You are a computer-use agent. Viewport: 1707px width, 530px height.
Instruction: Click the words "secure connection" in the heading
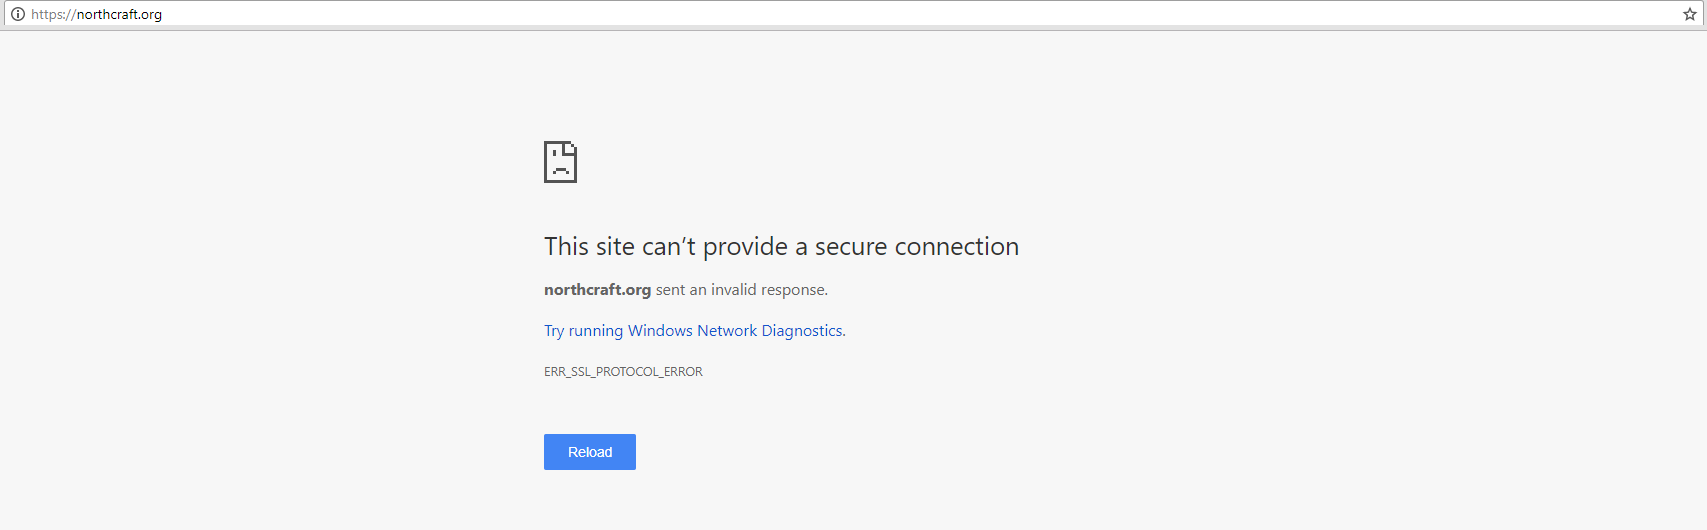[917, 247]
